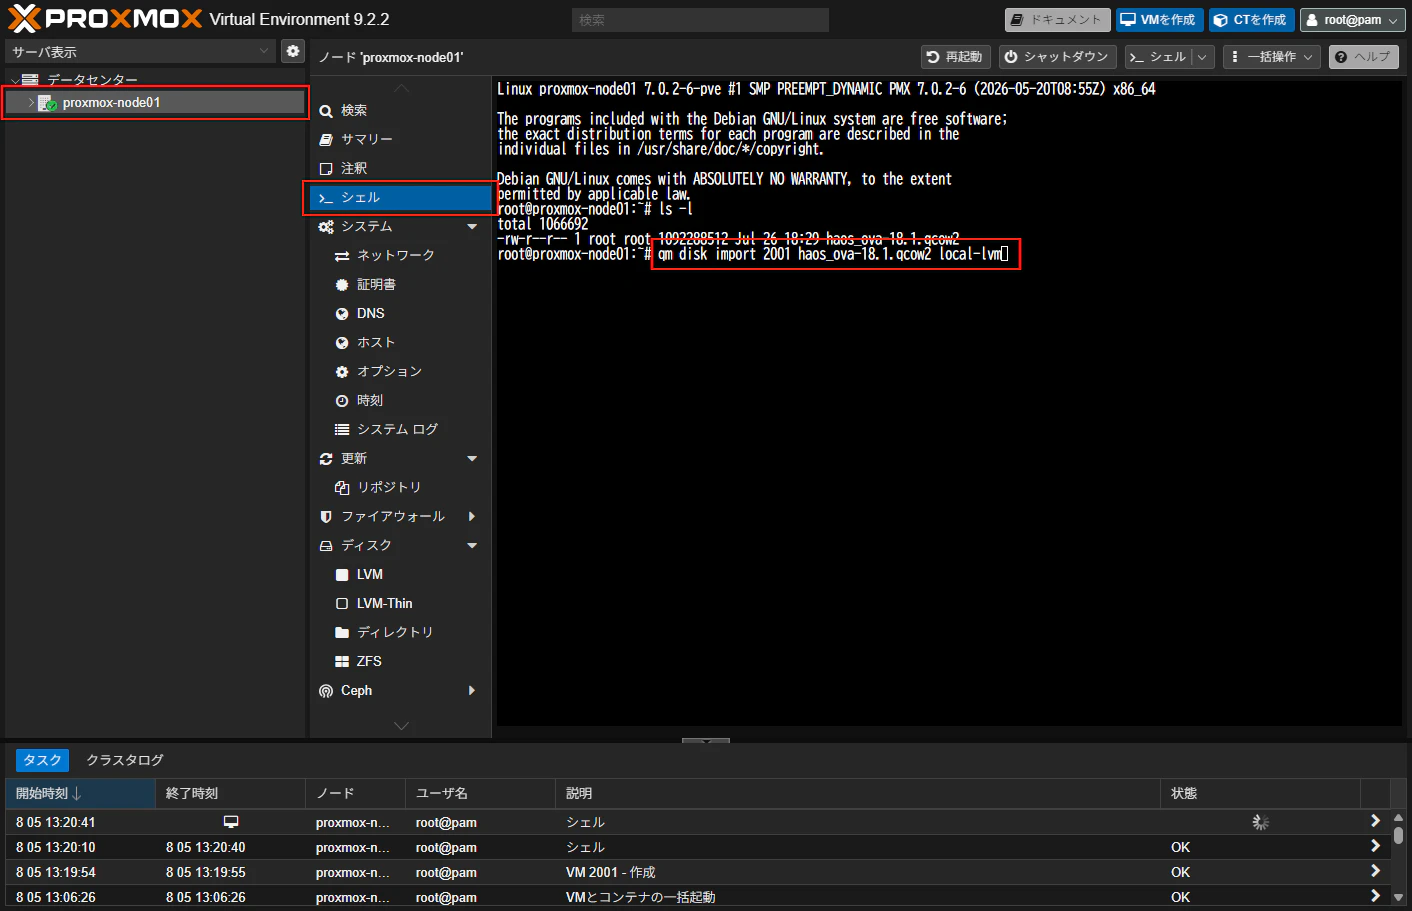Viewport: 1412px width, 911px height.
Task: Click VMを作成 create VM button
Action: (1159, 20)
